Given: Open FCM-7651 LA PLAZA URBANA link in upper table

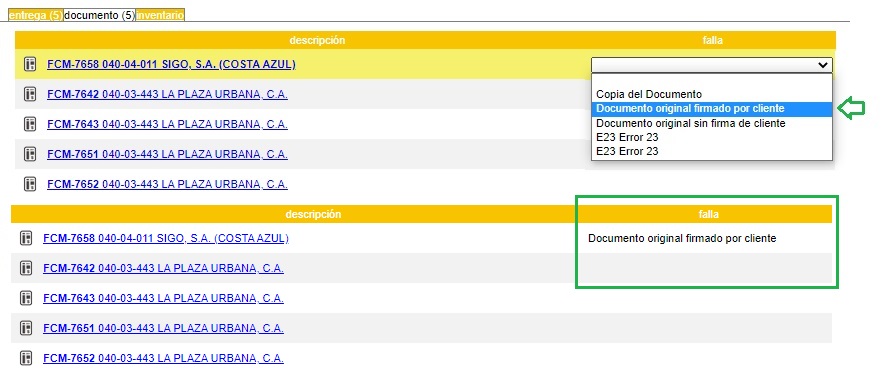Looking at the screenshot, I should [x=167, y=154].
